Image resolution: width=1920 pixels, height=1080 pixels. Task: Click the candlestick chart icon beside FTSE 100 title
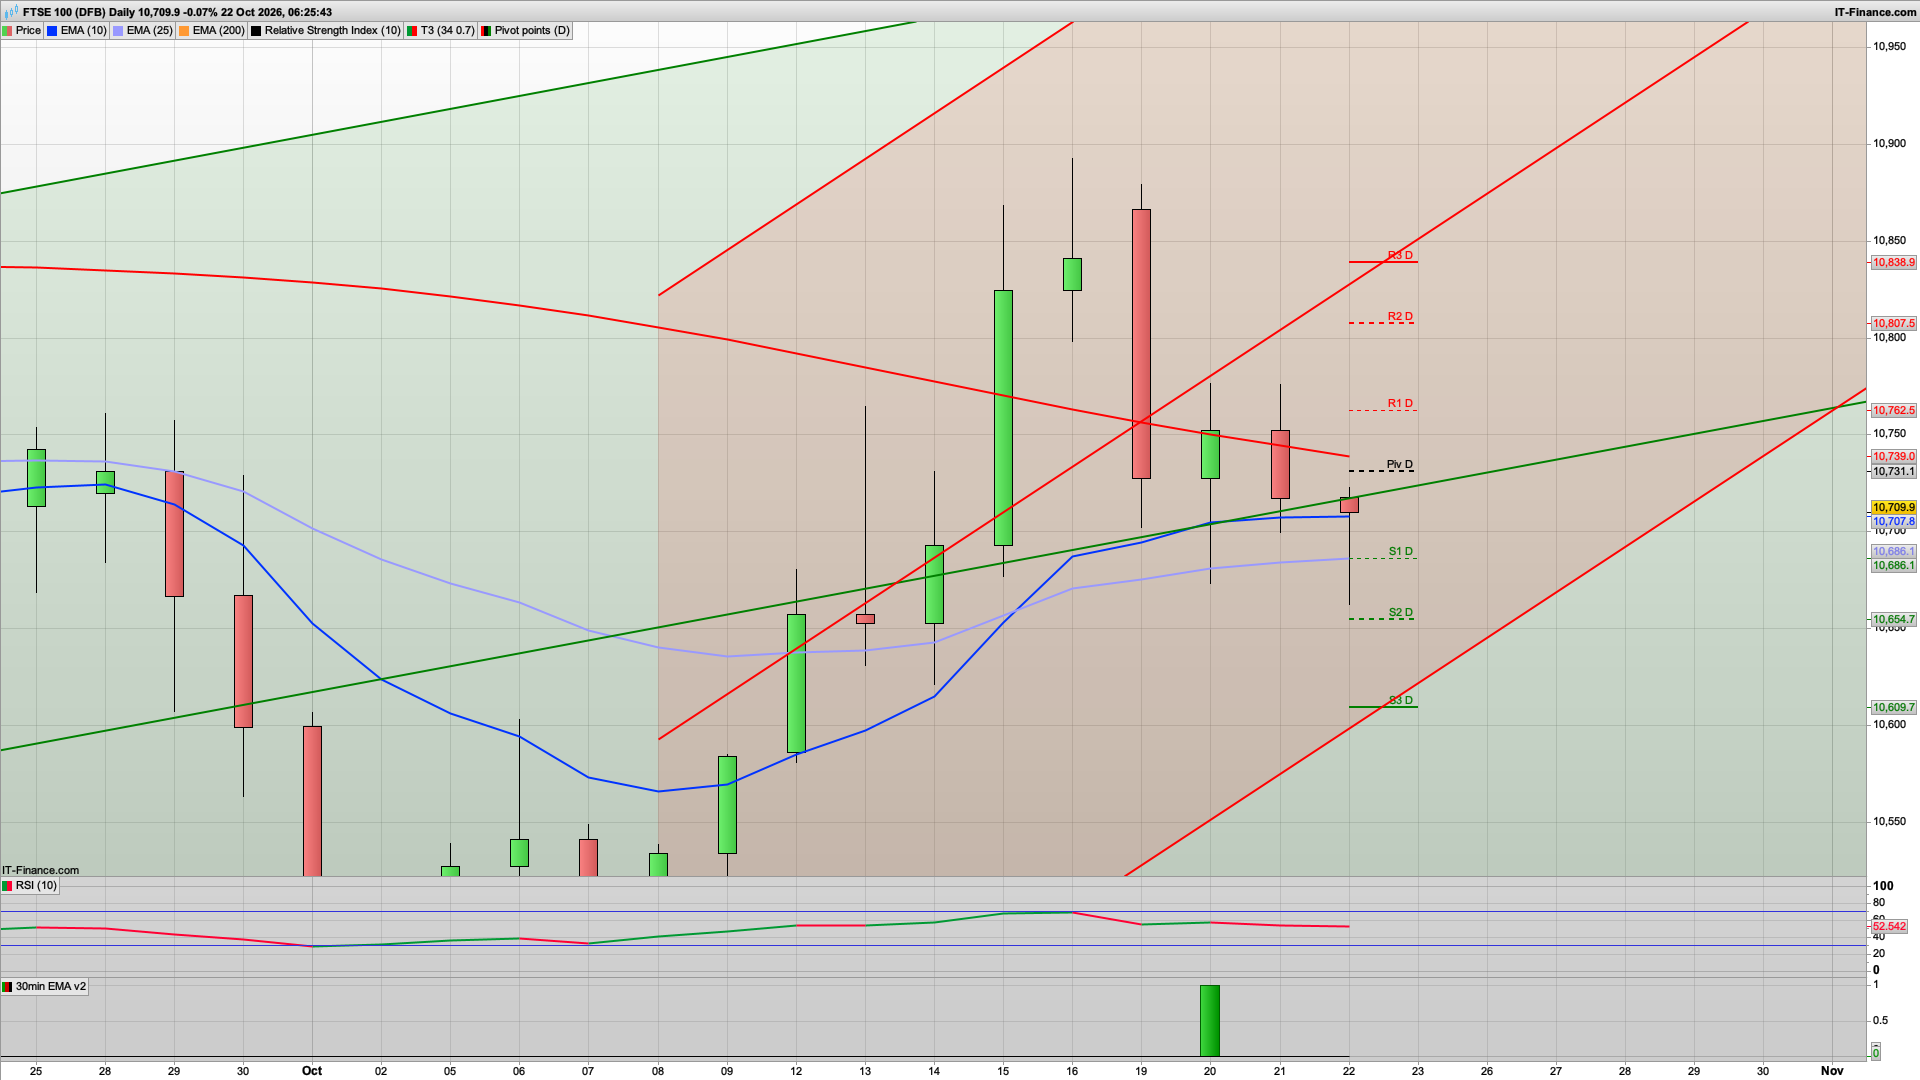click(11, 12)
